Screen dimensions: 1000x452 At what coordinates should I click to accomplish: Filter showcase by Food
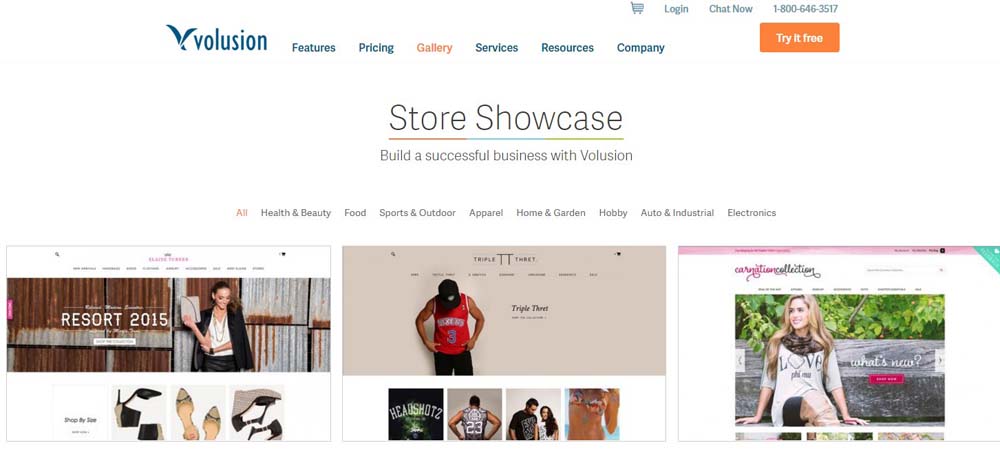tap(355, 213)
